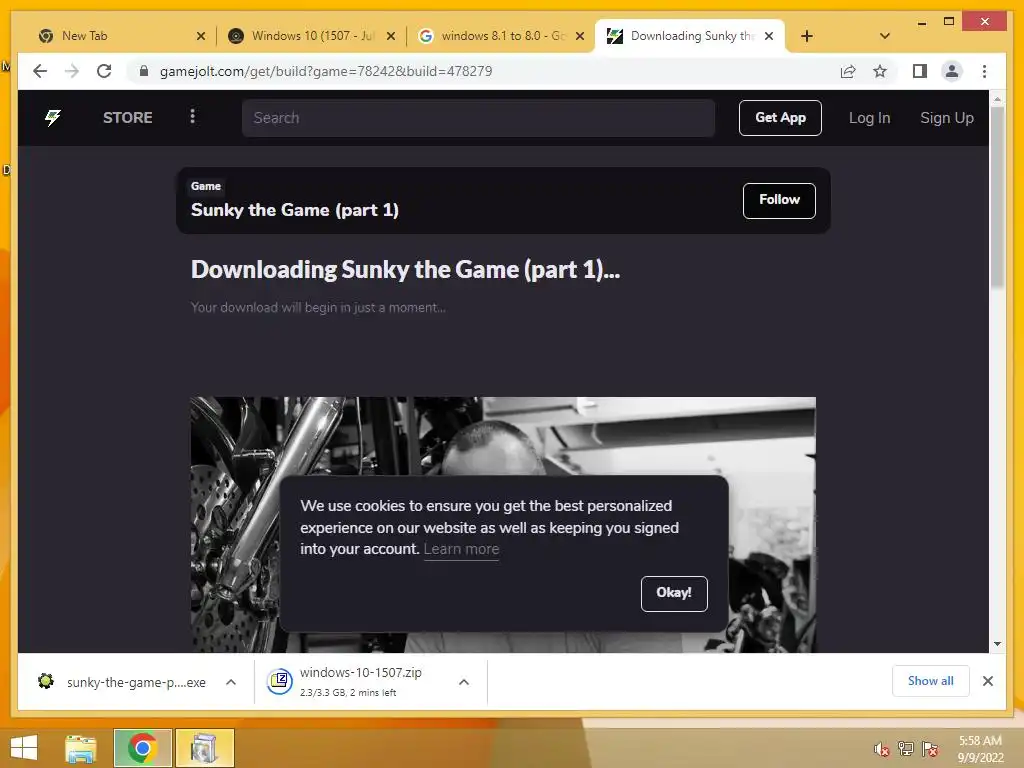The image size is (1024, 768).
Task: Open the network tray icon
Action: (x=906, y=749)
